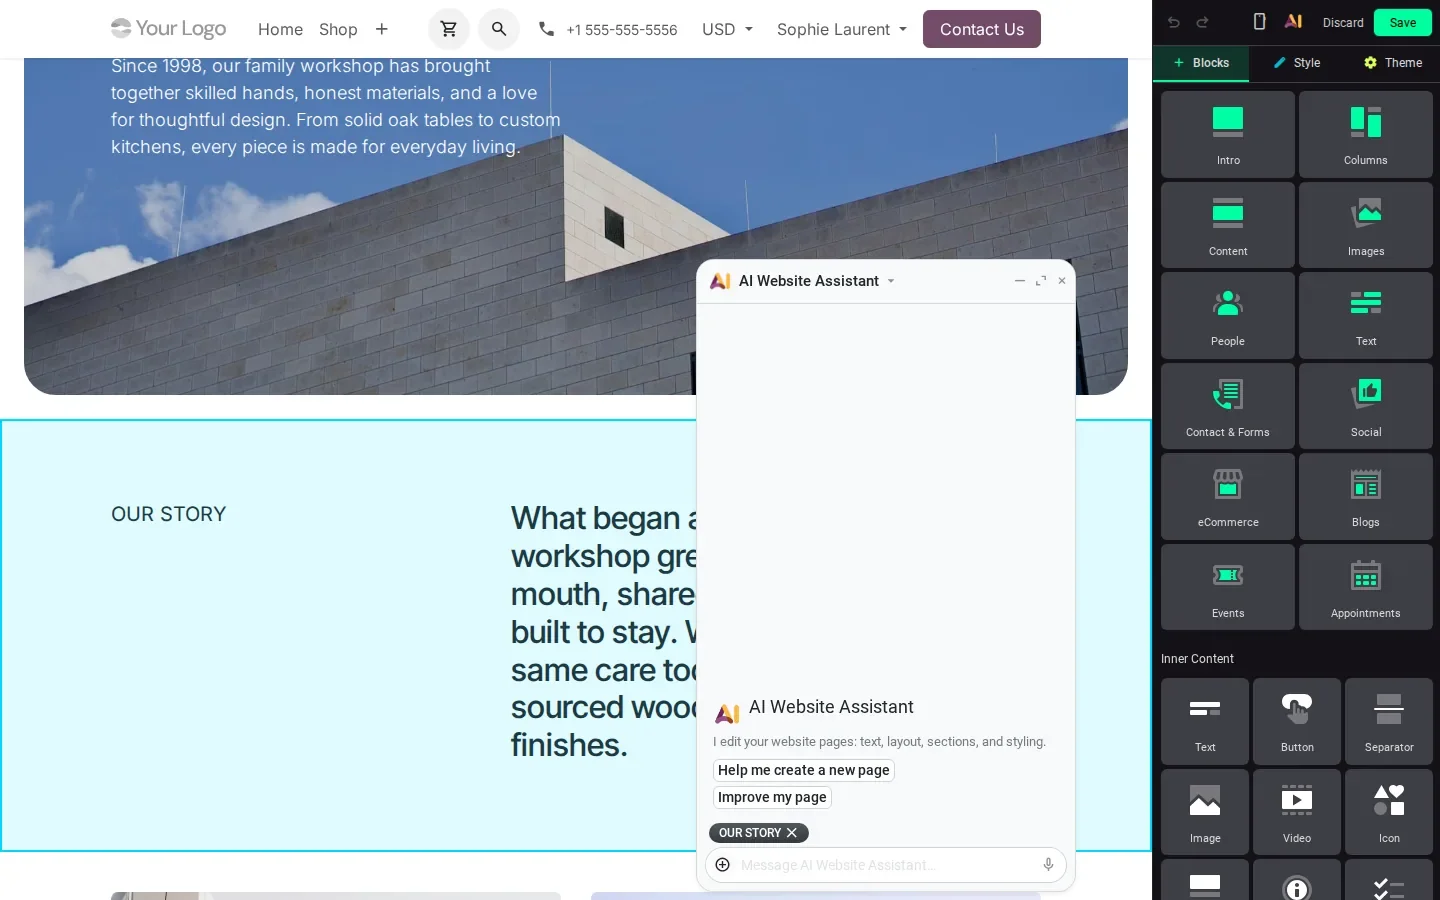Screen dimensions: 1440x900
Task: Click the Your Logo site logo
Action: tap(169, 28)
